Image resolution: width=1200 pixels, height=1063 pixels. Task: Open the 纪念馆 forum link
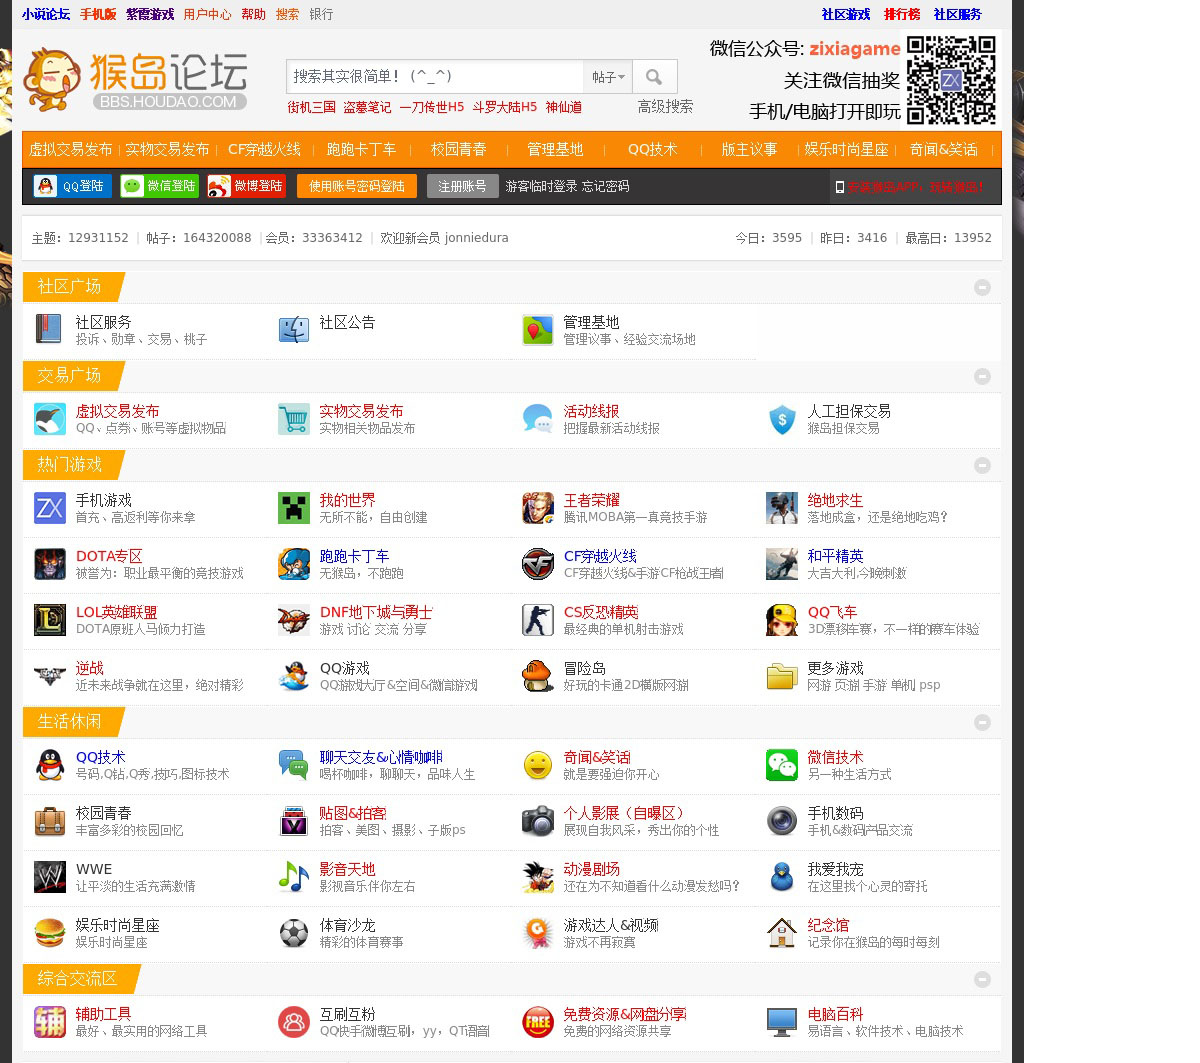tap(828, 925)
